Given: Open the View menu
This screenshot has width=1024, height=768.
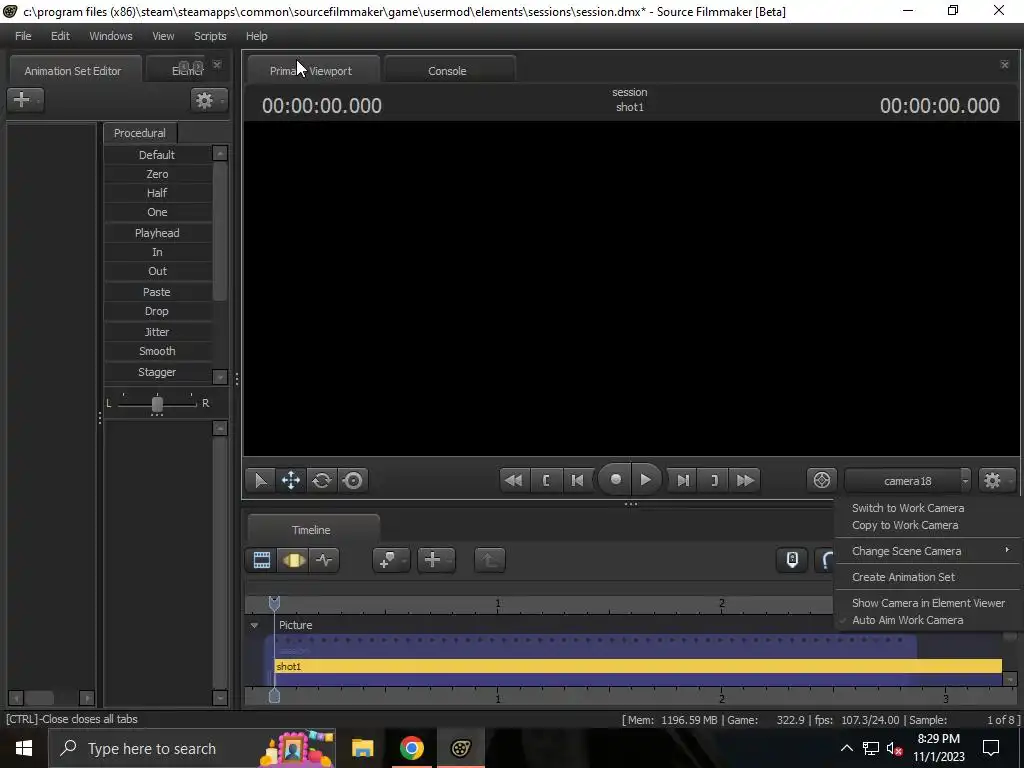Looking at the screenshot, I should click(163, 36).
